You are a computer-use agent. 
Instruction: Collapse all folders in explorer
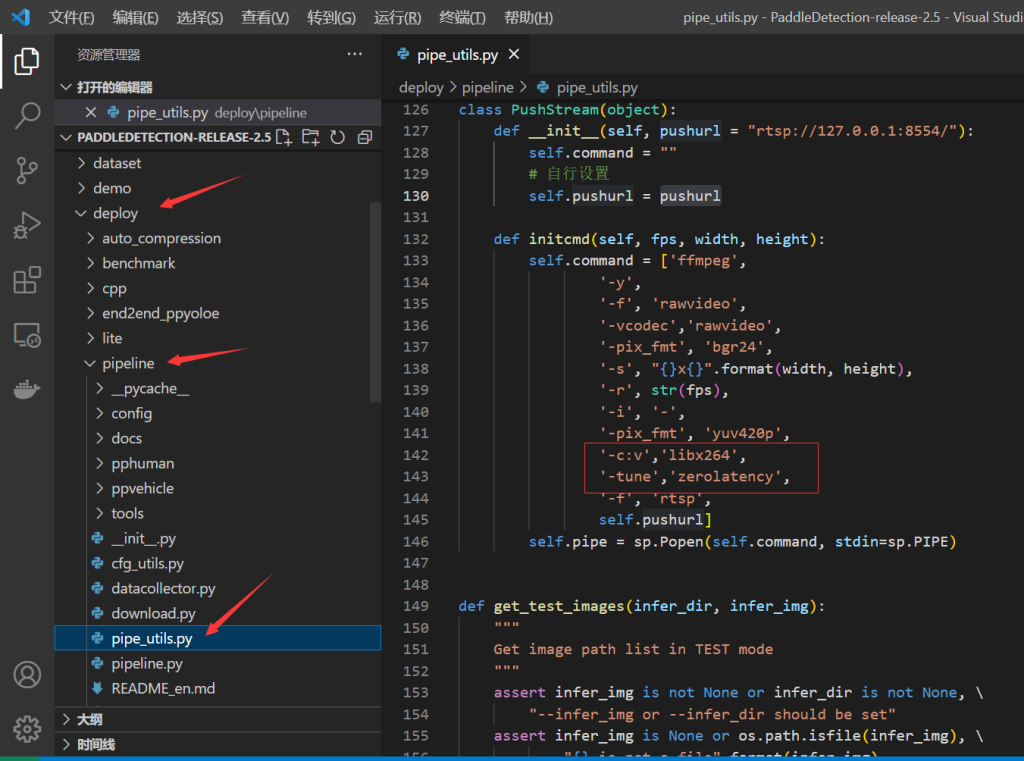pyautogui.click(x=364, y=137)
